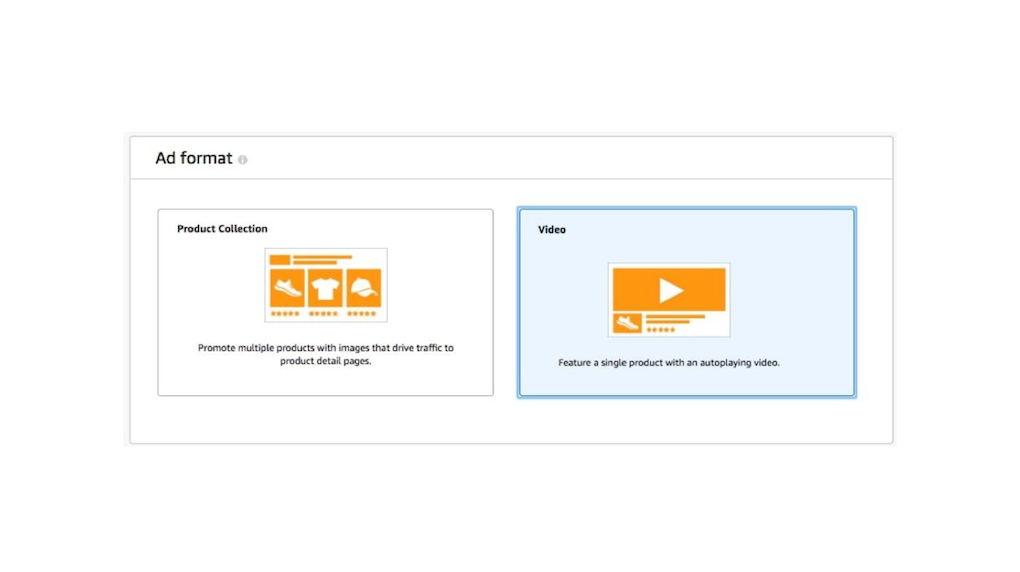The height and width of the screenshot is (572, 1020).
Task: Click the small orange logo block above sneaker
Action: click(x=280, y=259)
